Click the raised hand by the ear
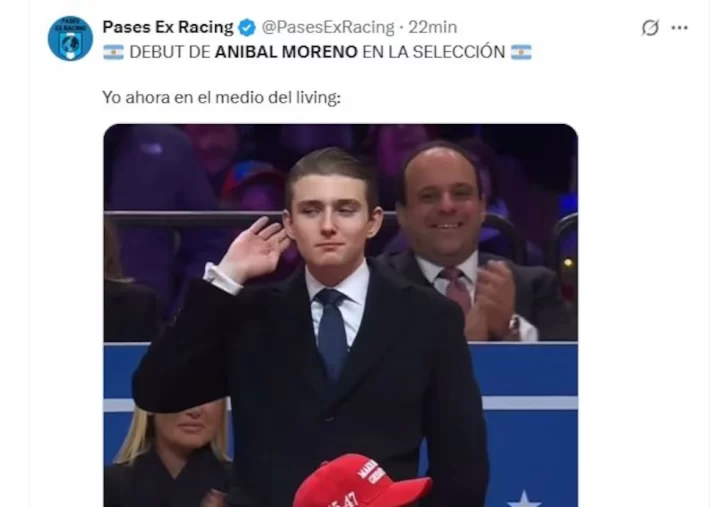 tap(254, 250)
